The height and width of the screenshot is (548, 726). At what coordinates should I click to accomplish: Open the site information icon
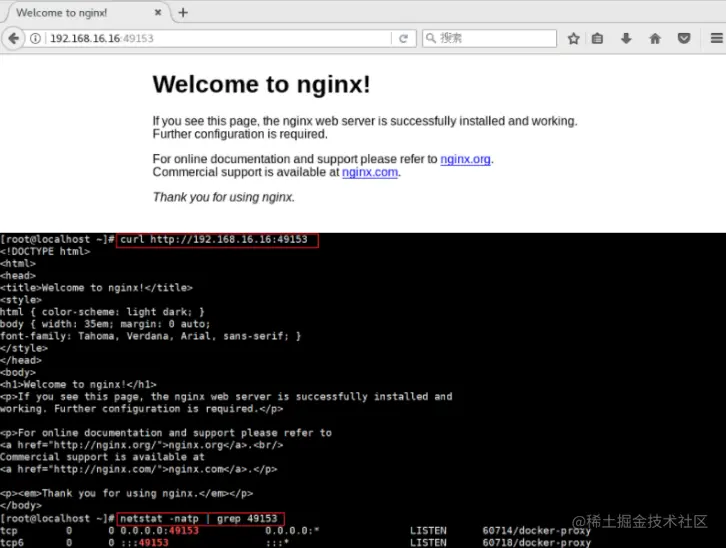tap(35, 38)
